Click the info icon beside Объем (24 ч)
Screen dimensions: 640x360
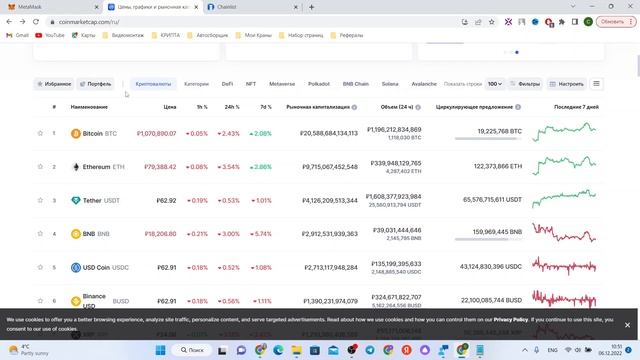[x=418, y=107]
